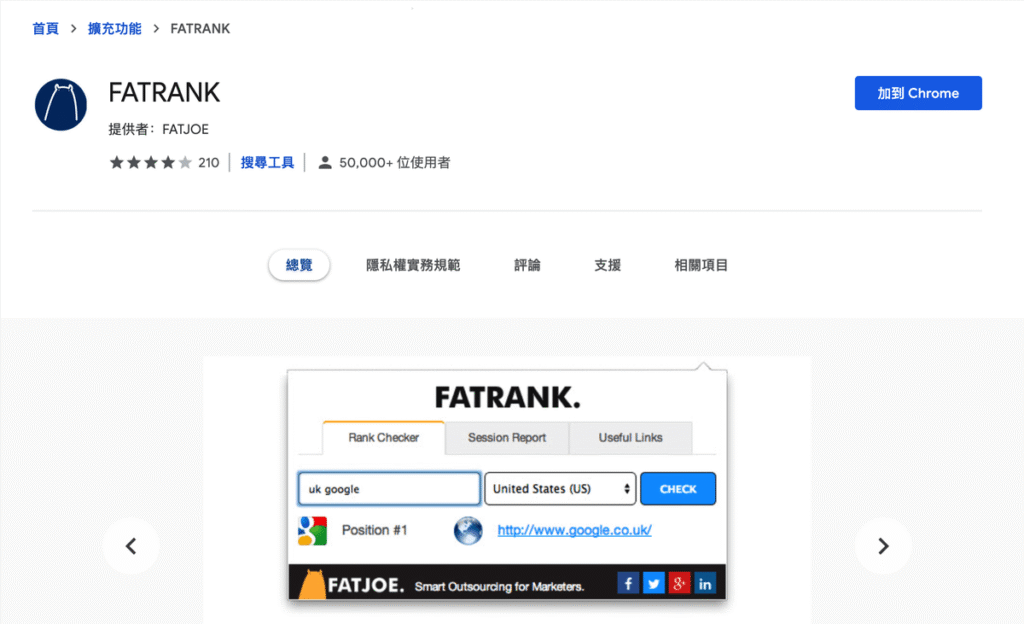The height and width of the screenshot is (624, 1024).
Task: Click the orange FATJOE mascot icon
Action: [x=312, y=584]
